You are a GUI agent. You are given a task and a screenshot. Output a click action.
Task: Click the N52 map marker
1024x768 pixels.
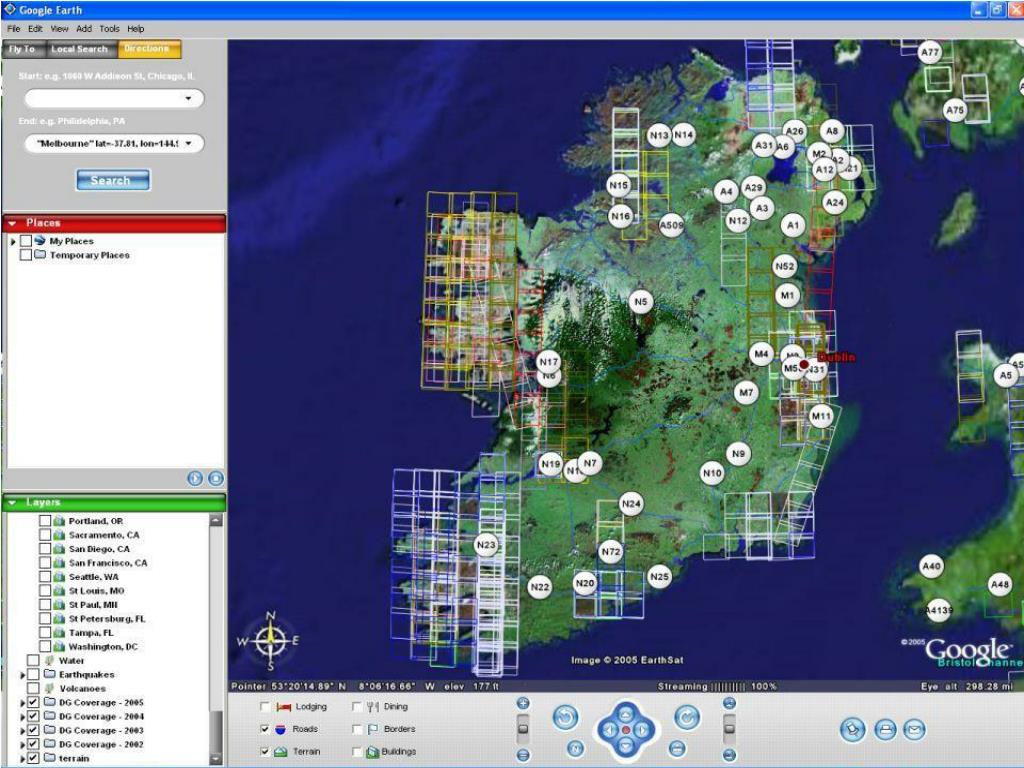(784, 266)
